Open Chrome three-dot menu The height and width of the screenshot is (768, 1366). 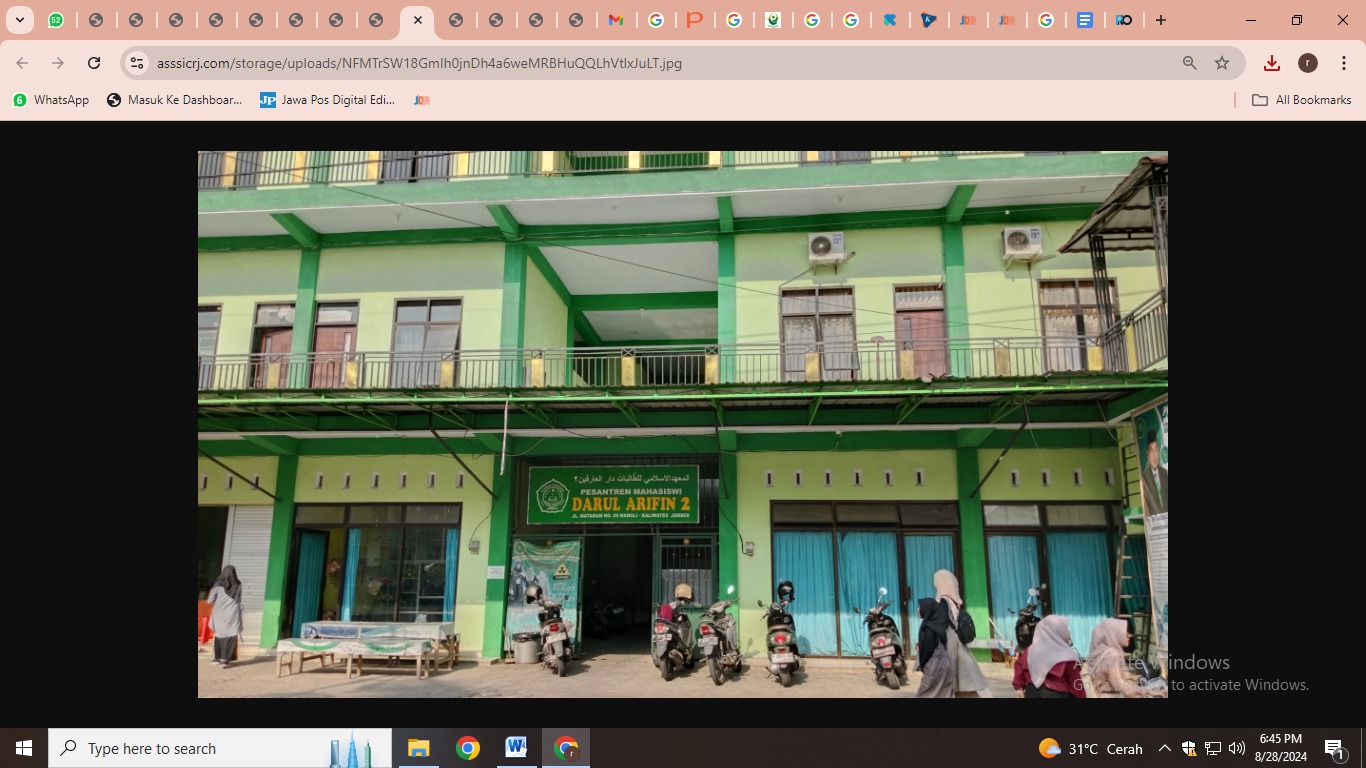tap(1344, 63)
